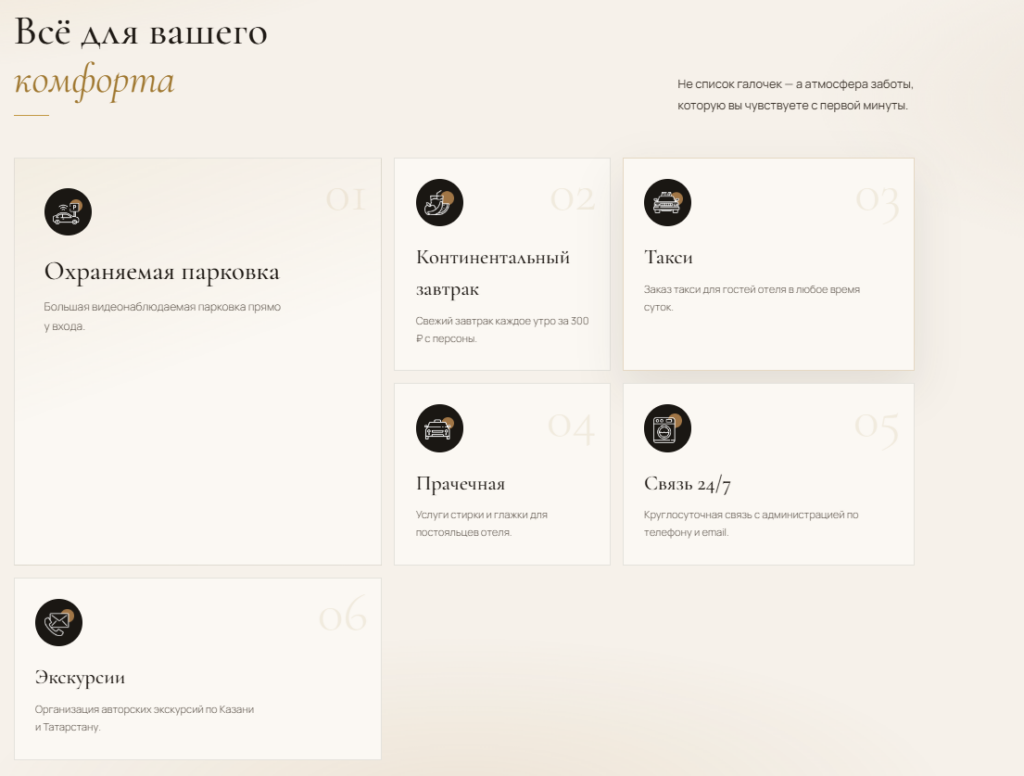
Task: Click the Услуги стирки и глажки text
Action: click(x=481, y=523)
